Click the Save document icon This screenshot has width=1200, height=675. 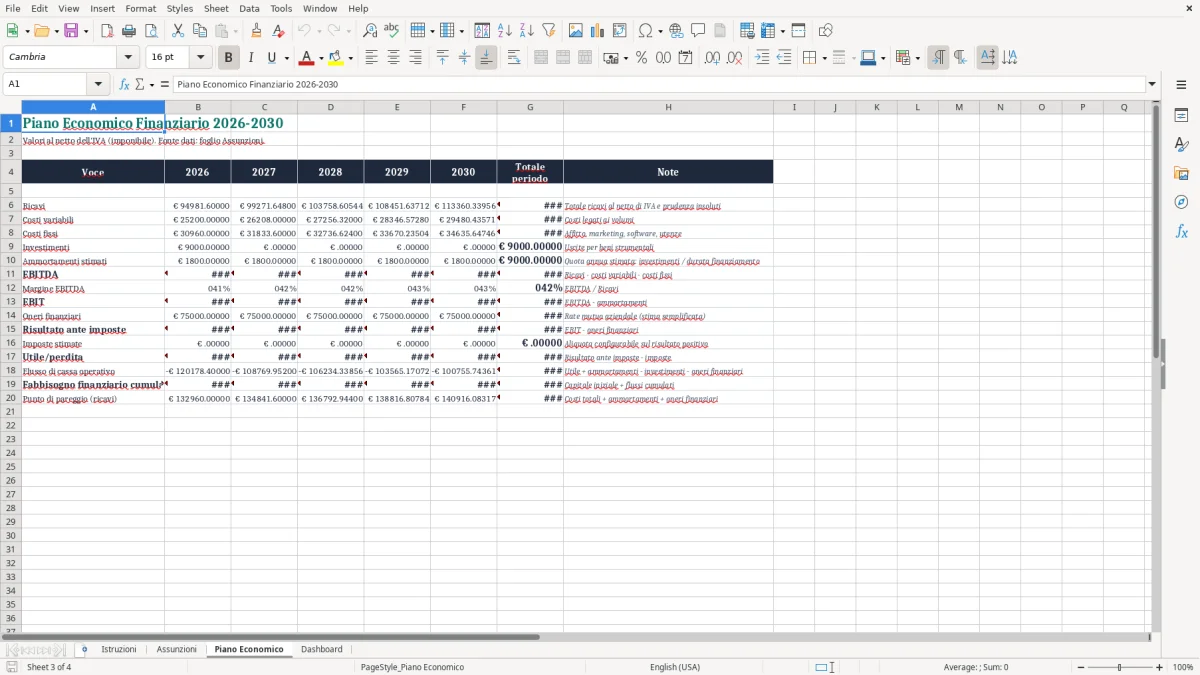click(71, 31)
